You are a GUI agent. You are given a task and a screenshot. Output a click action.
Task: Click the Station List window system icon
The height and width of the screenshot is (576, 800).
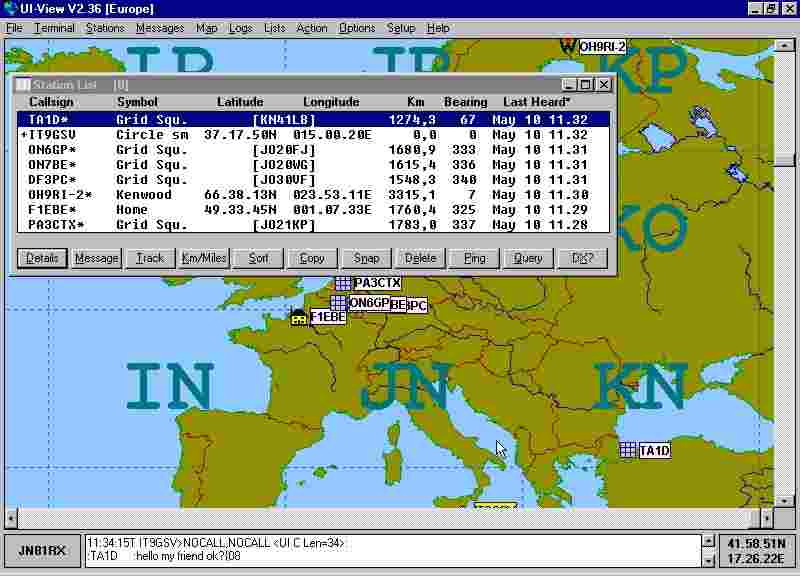coord(21,85)
